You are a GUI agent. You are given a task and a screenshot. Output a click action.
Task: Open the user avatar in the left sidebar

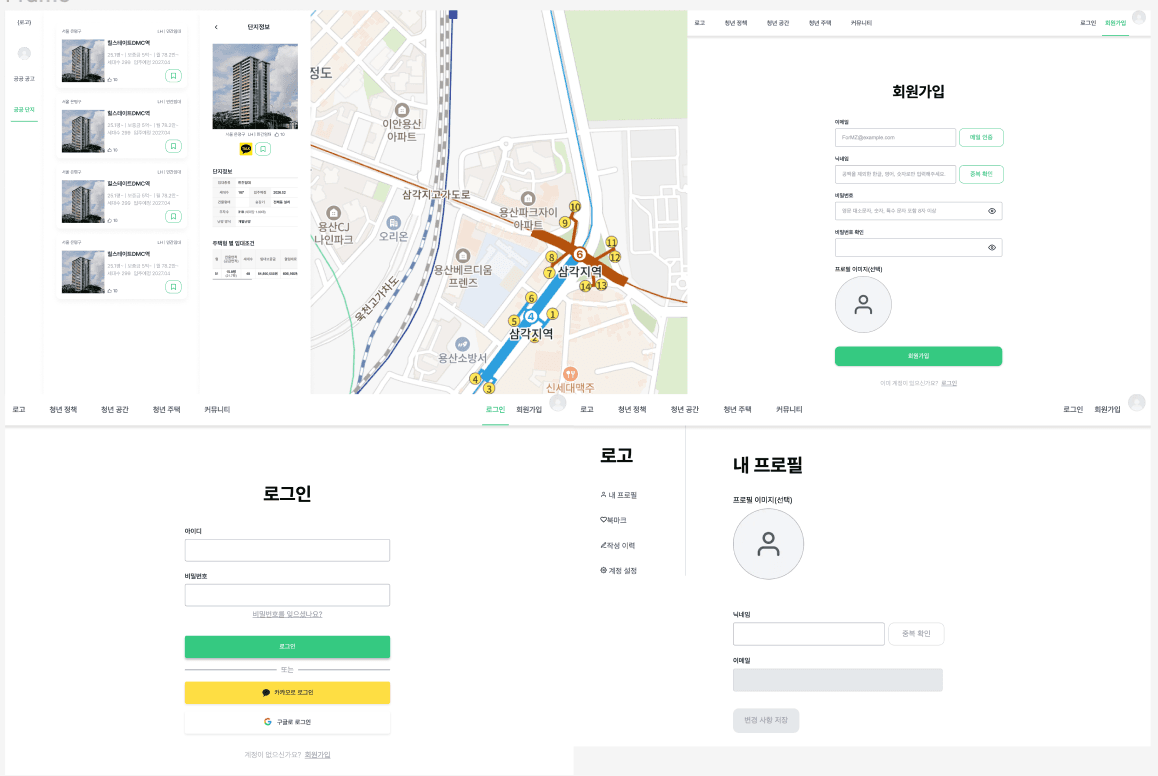coord(24,53)
